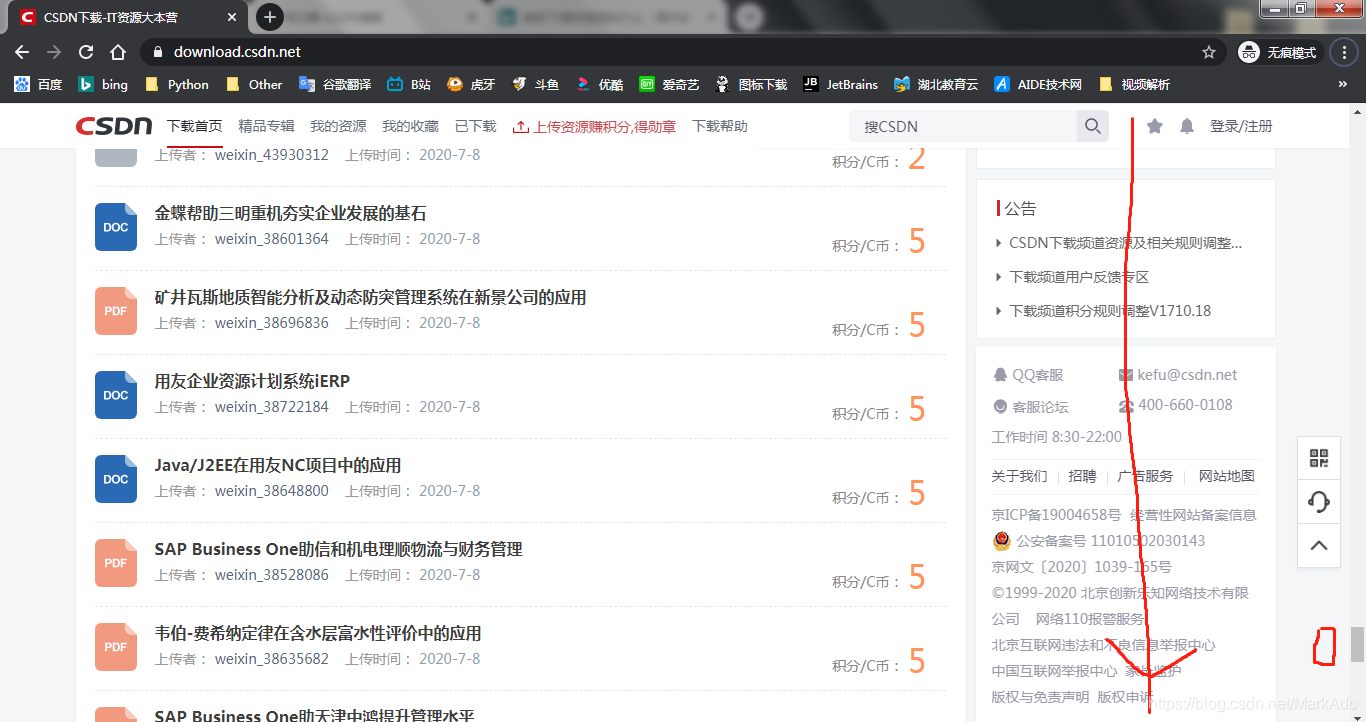Click 登录/注册 login link
Image resolution: width=1366 pixels, height=722 pixels.
coord(1241,126)
